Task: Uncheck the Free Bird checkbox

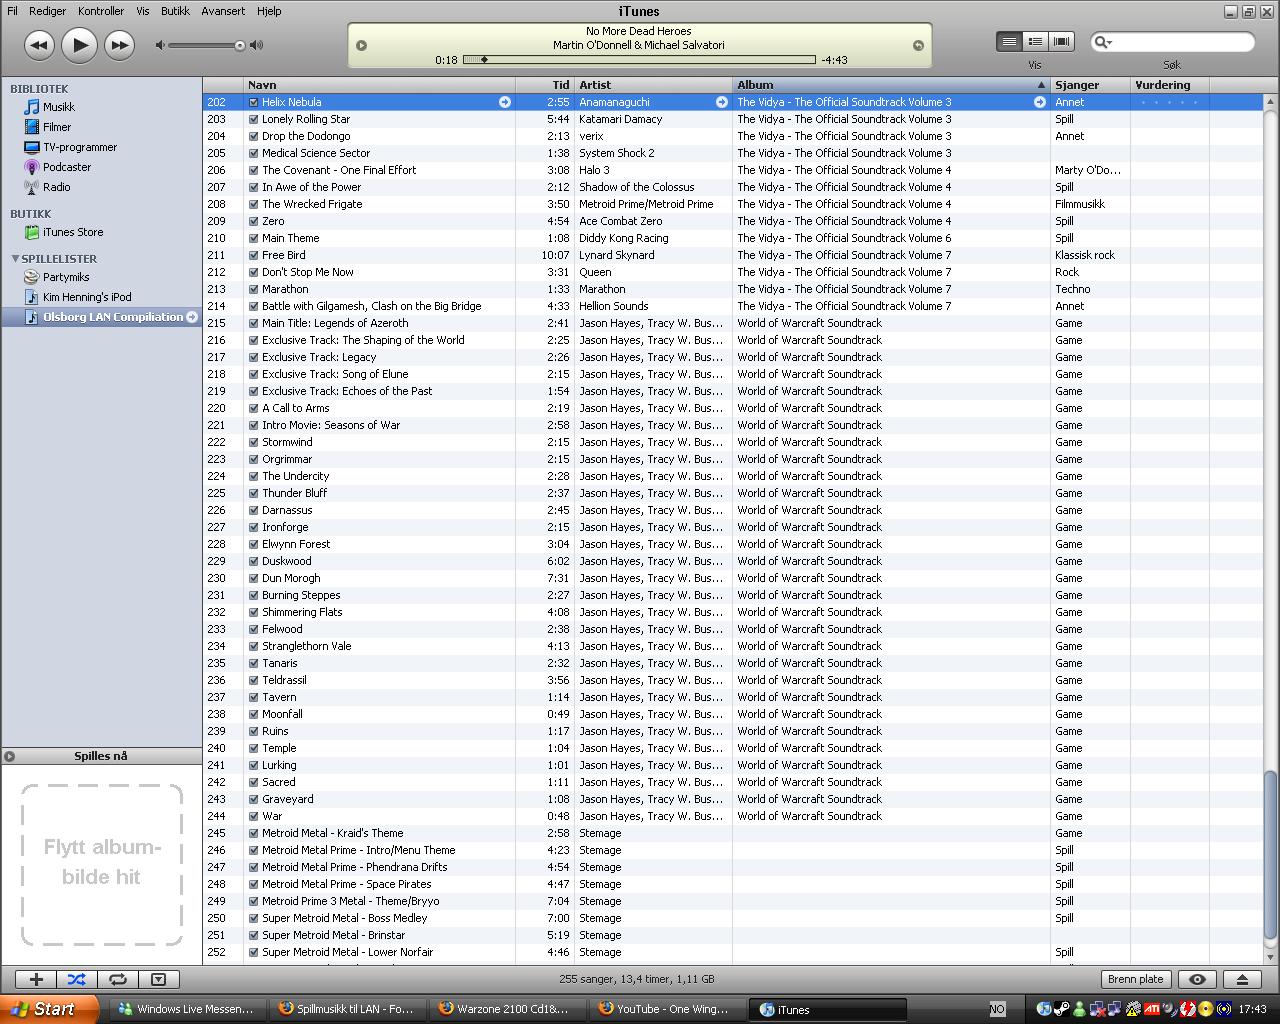Action: 254,255
